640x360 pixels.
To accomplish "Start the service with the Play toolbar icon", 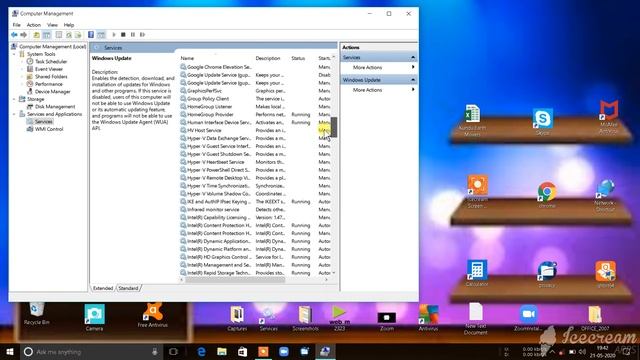I will click(114, 35).
